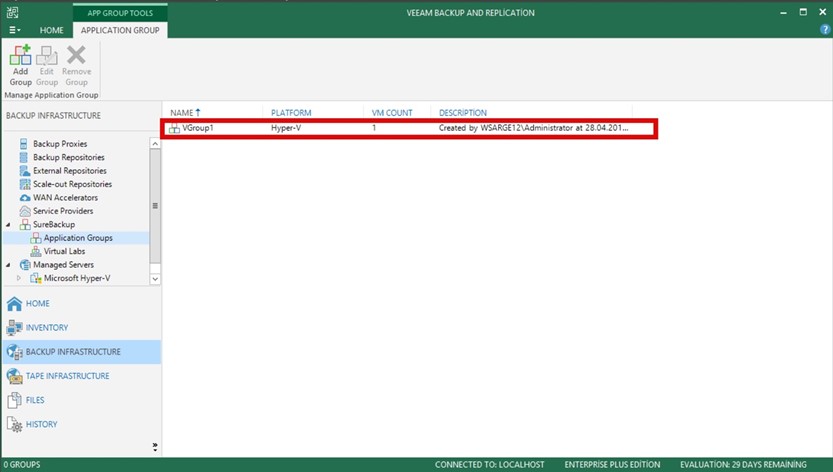Image resolution: width=833 pixels, height=472 pixels.
Task: Open the HISTORY view
Action: point(41,424)
